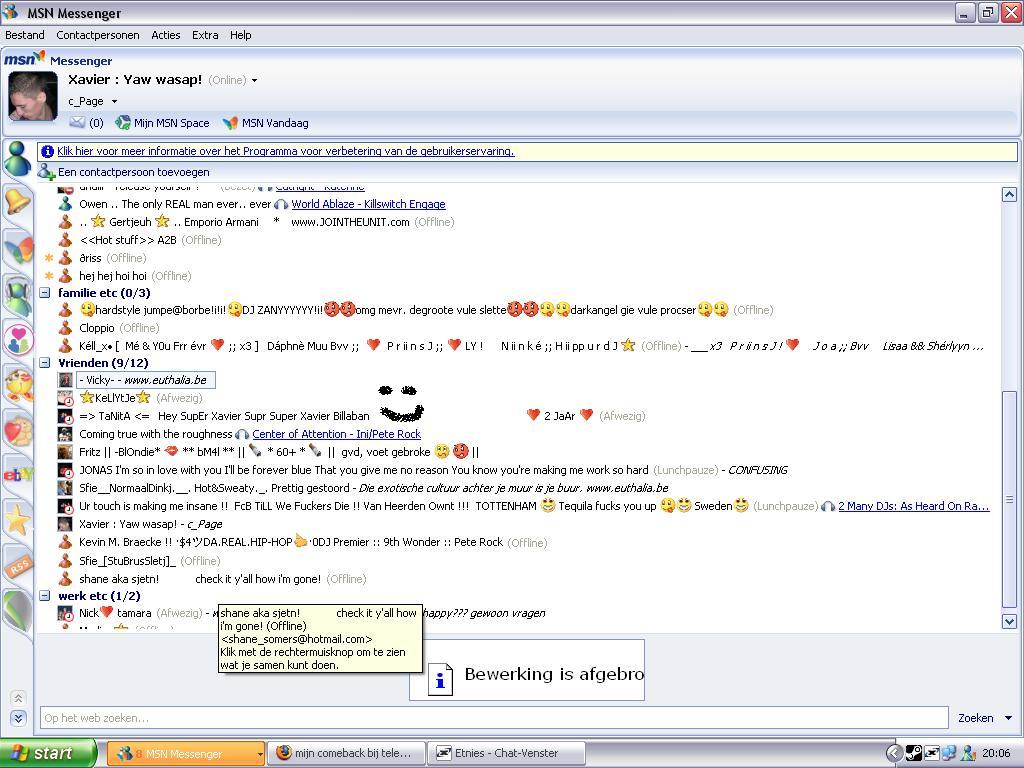Open the Help menu
The image size is (1024, 768).
tap(240, 35)
